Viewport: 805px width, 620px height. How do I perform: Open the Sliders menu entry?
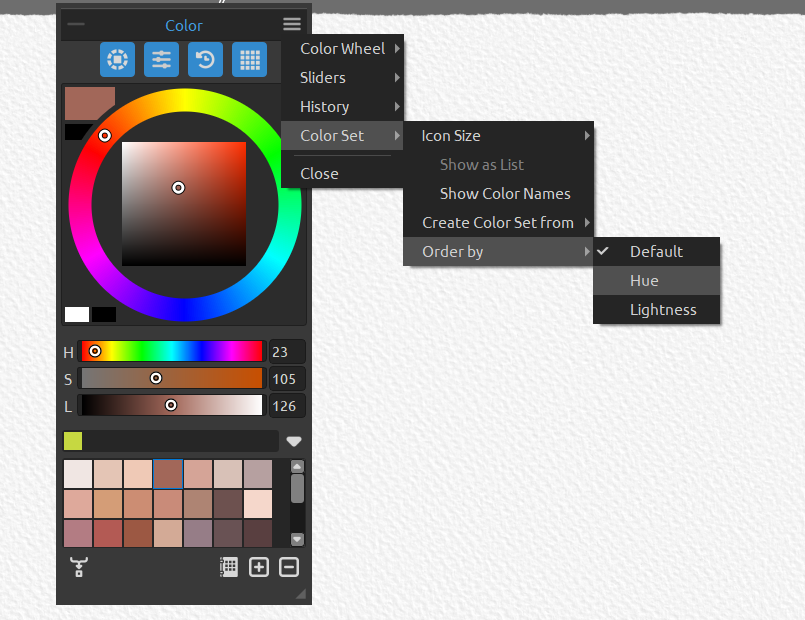(323, 77)
